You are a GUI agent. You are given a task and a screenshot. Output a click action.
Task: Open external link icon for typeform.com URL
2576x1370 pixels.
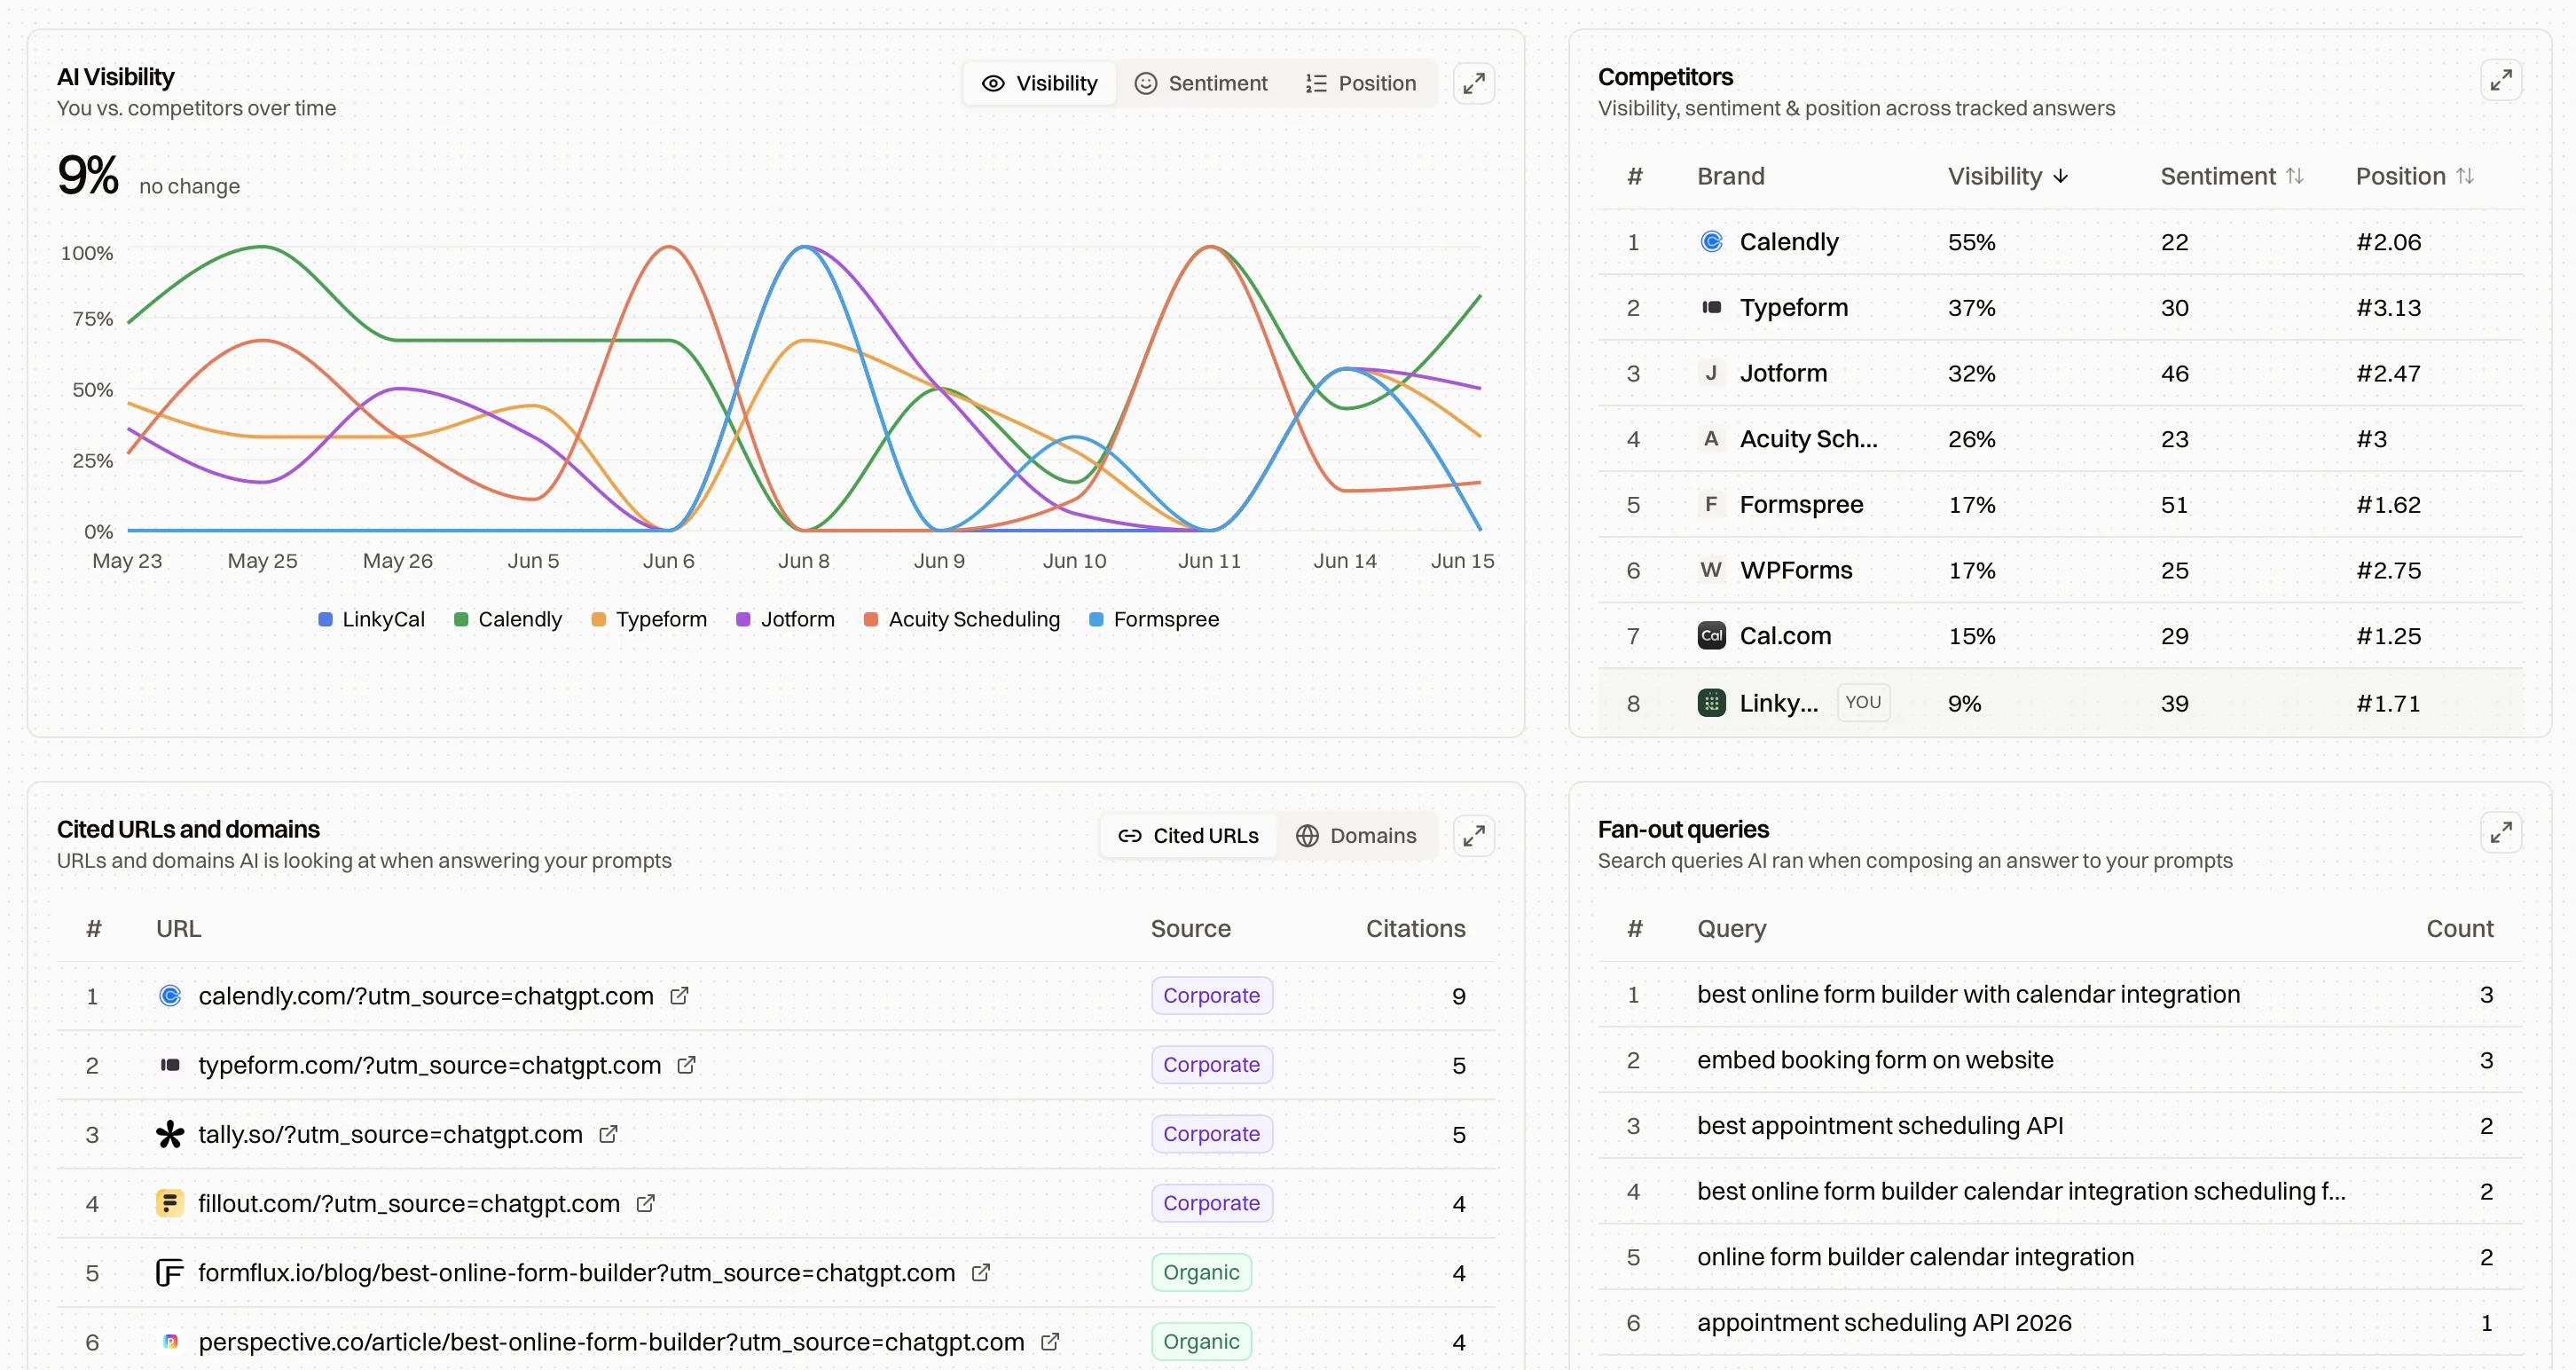[x=686, y=1065]
